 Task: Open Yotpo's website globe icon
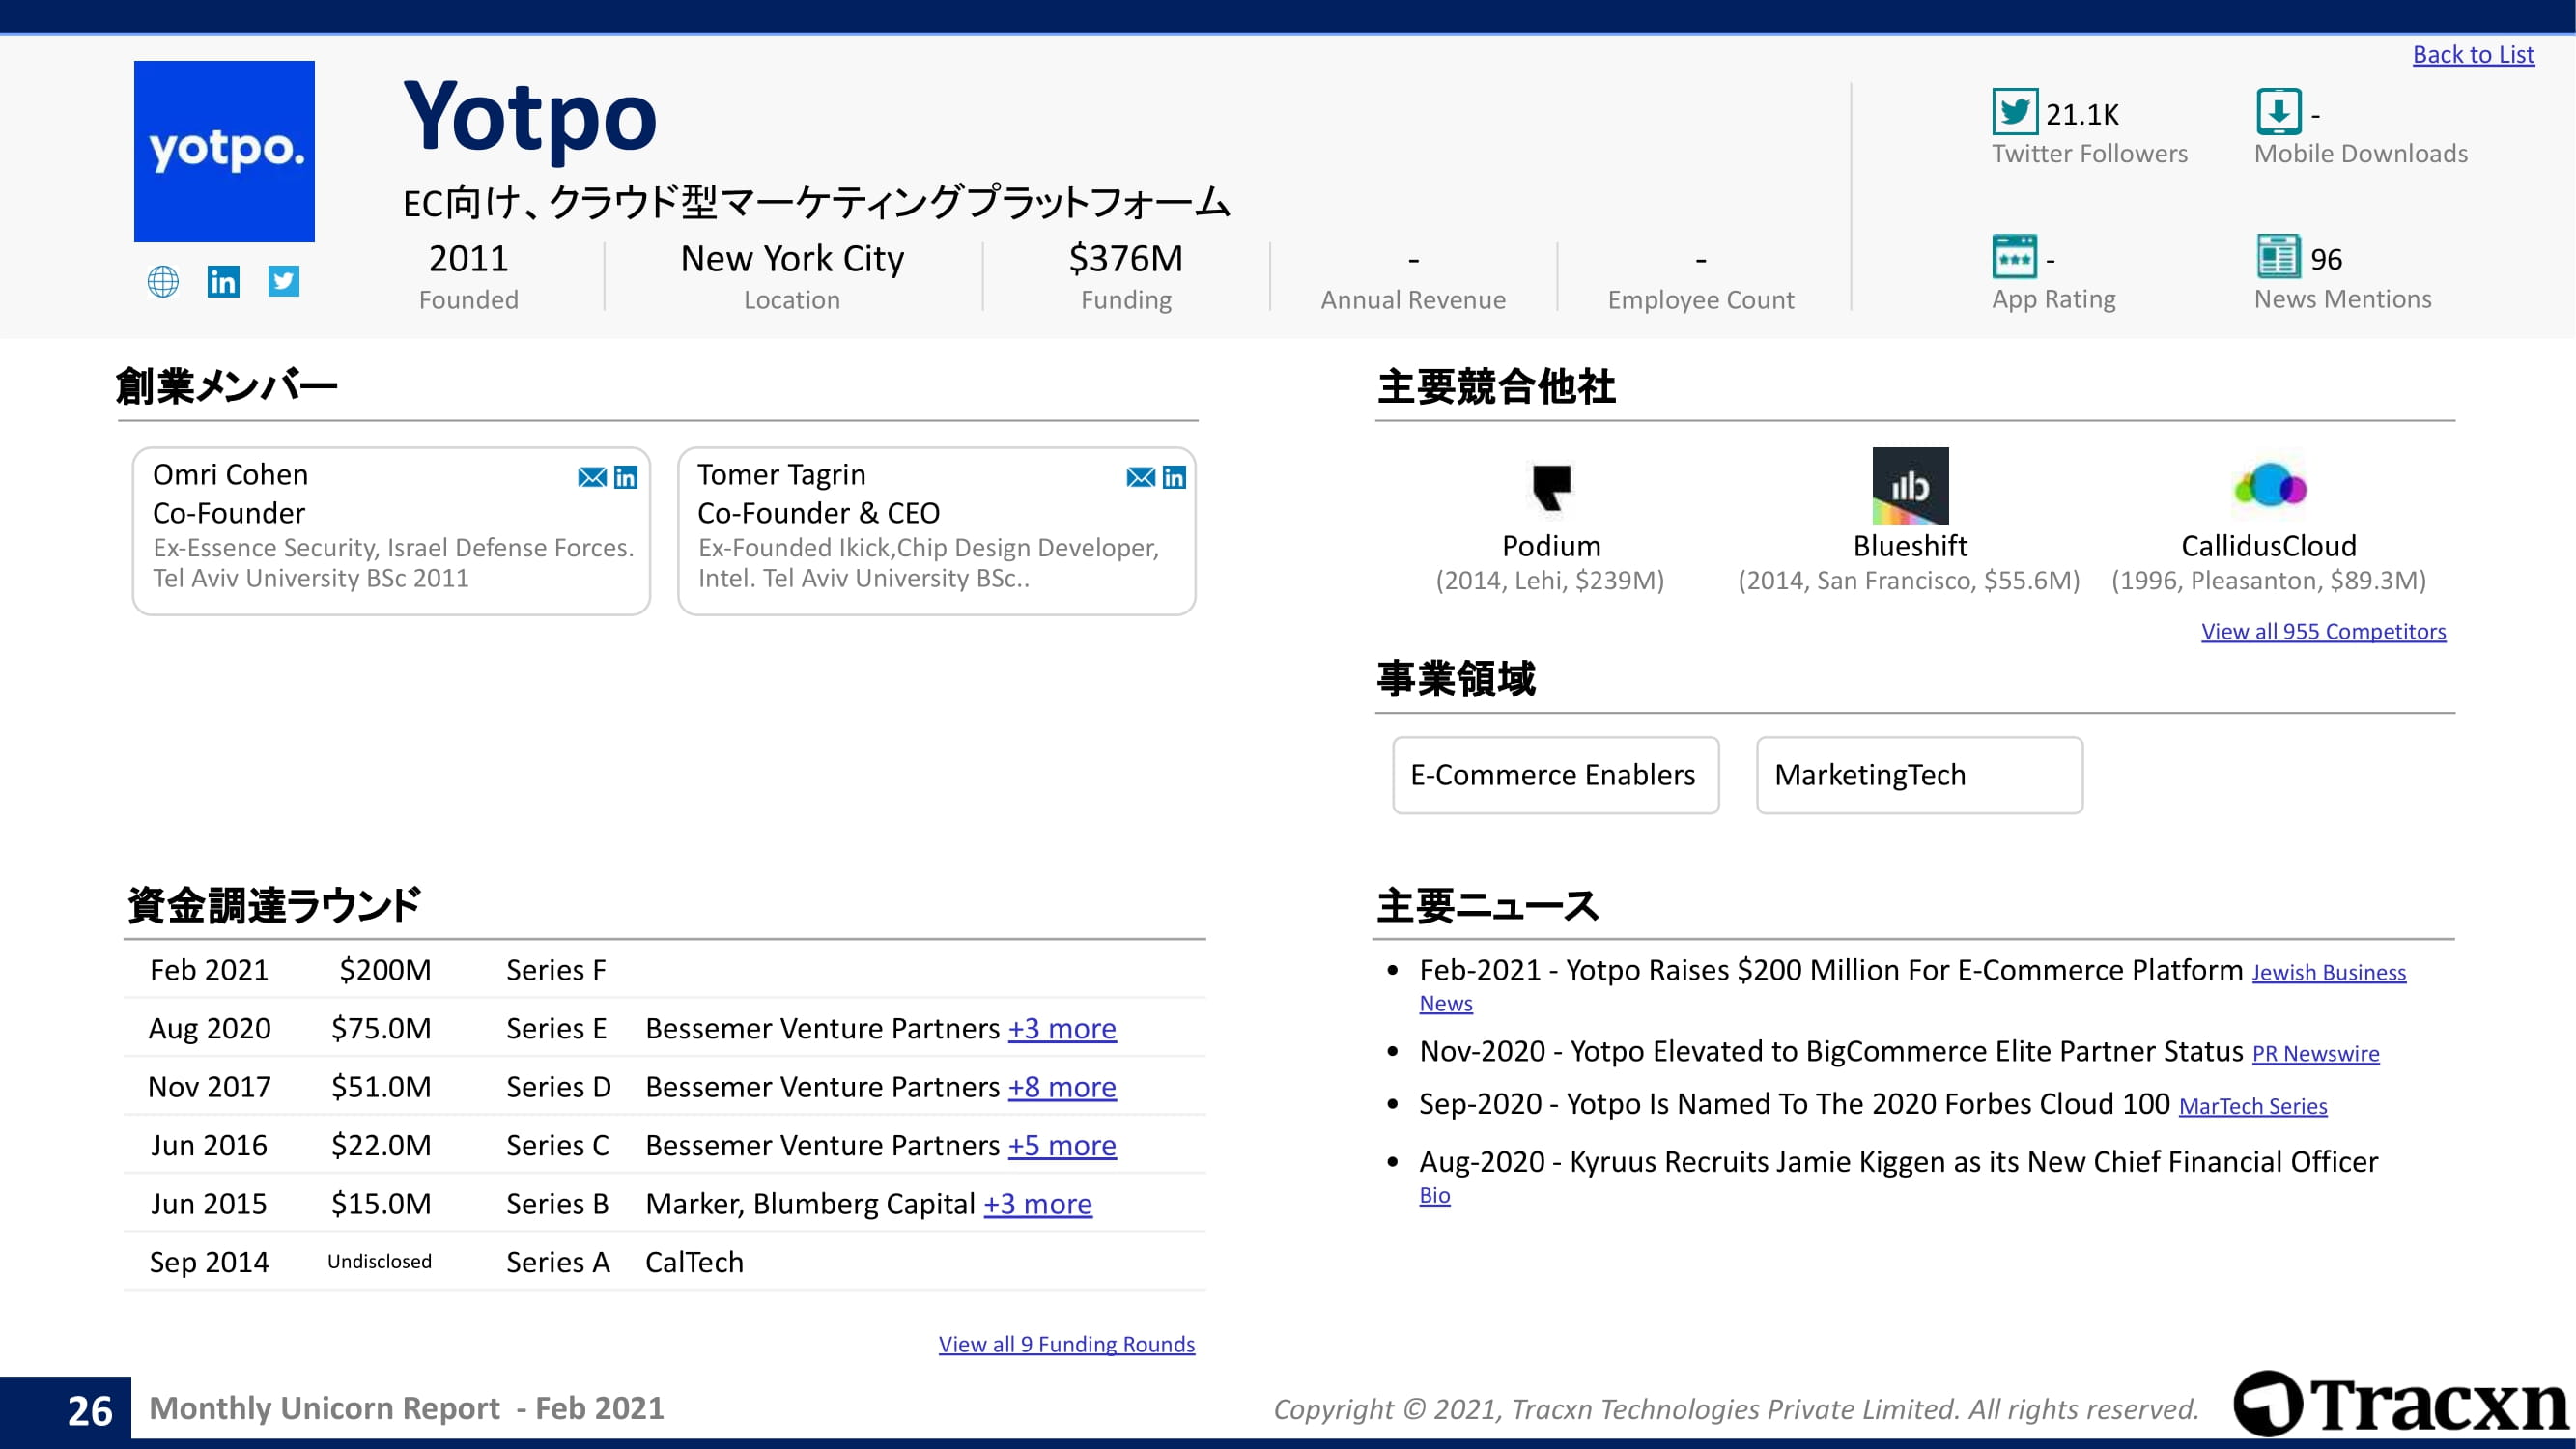(163, 281)
